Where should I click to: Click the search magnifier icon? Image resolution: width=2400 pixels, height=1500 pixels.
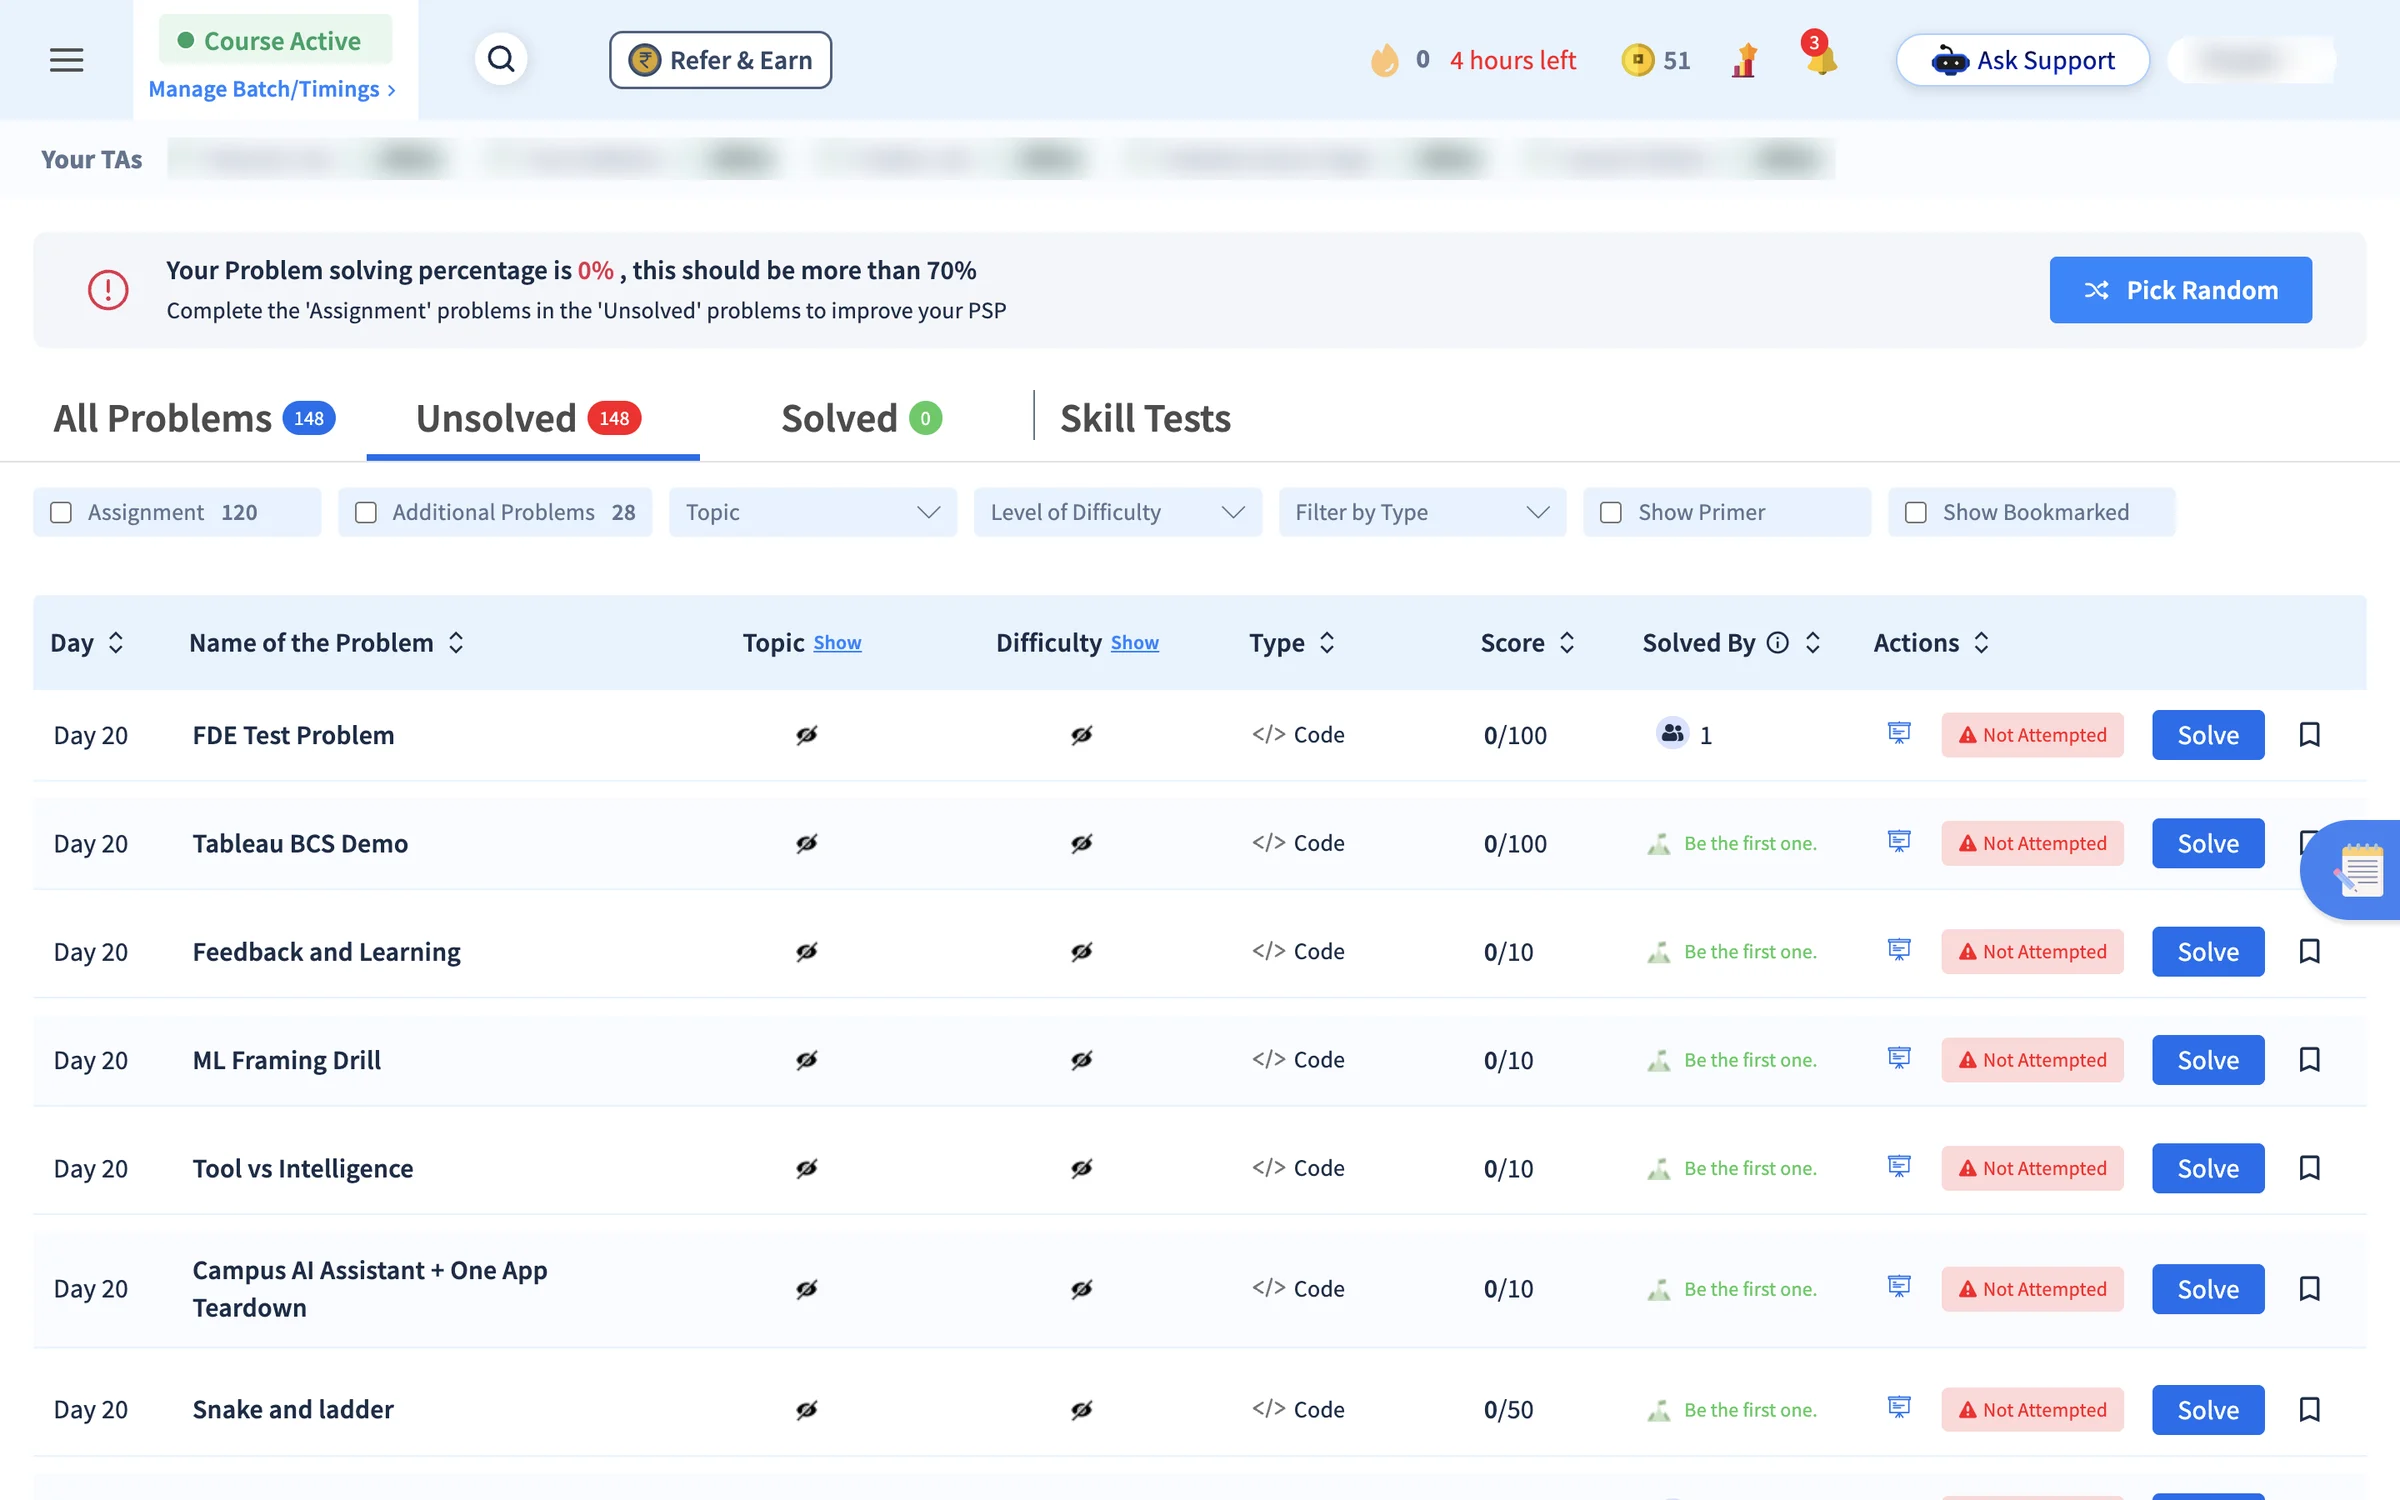pos(501,60)
